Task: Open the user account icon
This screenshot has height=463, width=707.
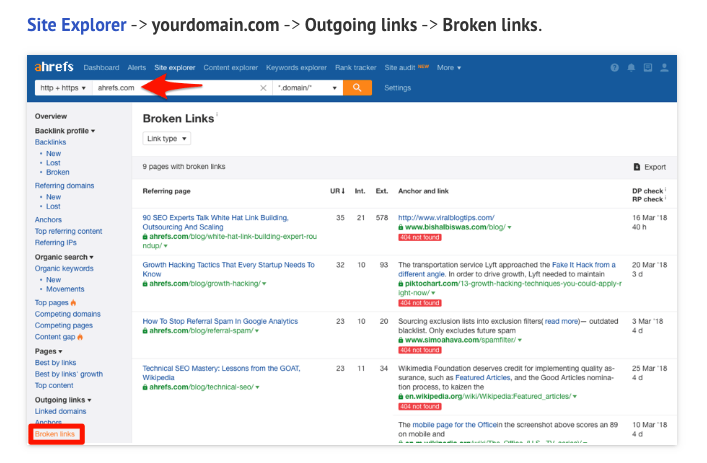Action: point(664,68)
